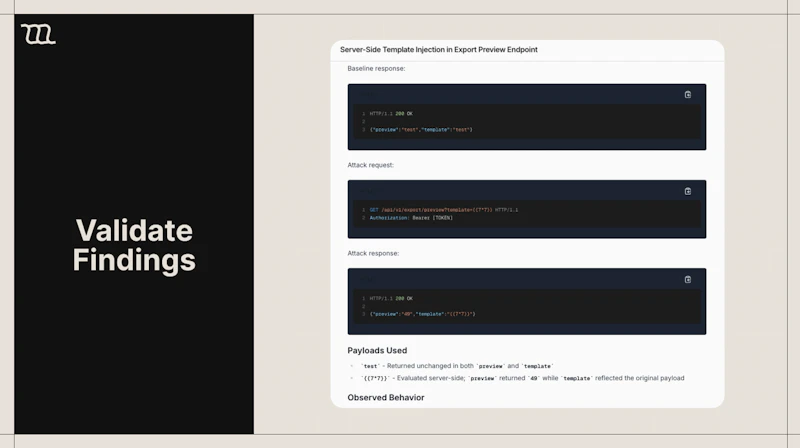Viewport: 800px width, 448px height.
Task: Click the bullet describing the '{{7*7}}' payload
Action: pos(522,378)
